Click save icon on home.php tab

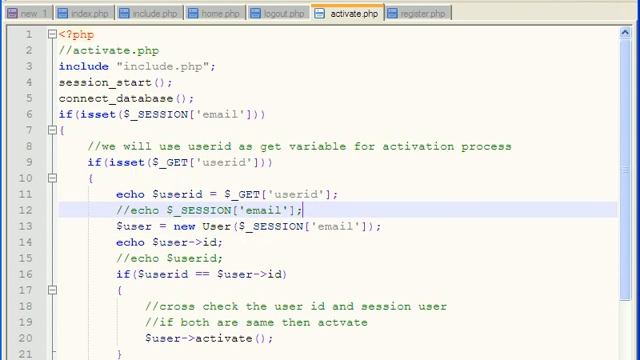click(x=193, y=13)
